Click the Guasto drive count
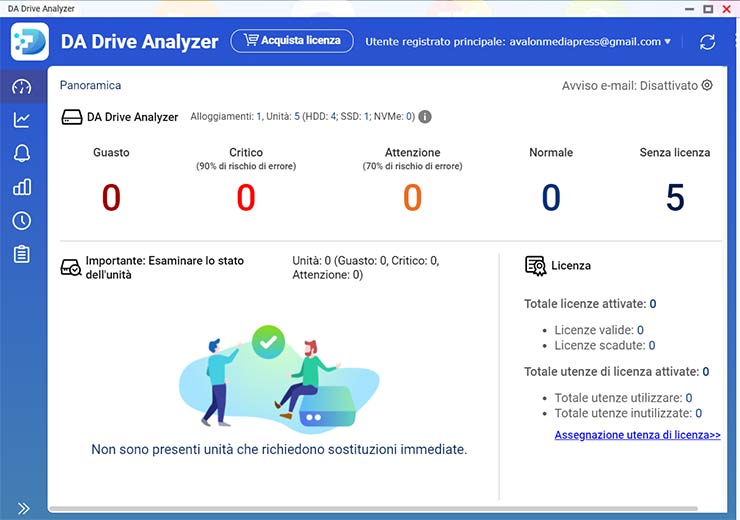 click(x=111, y=198)
